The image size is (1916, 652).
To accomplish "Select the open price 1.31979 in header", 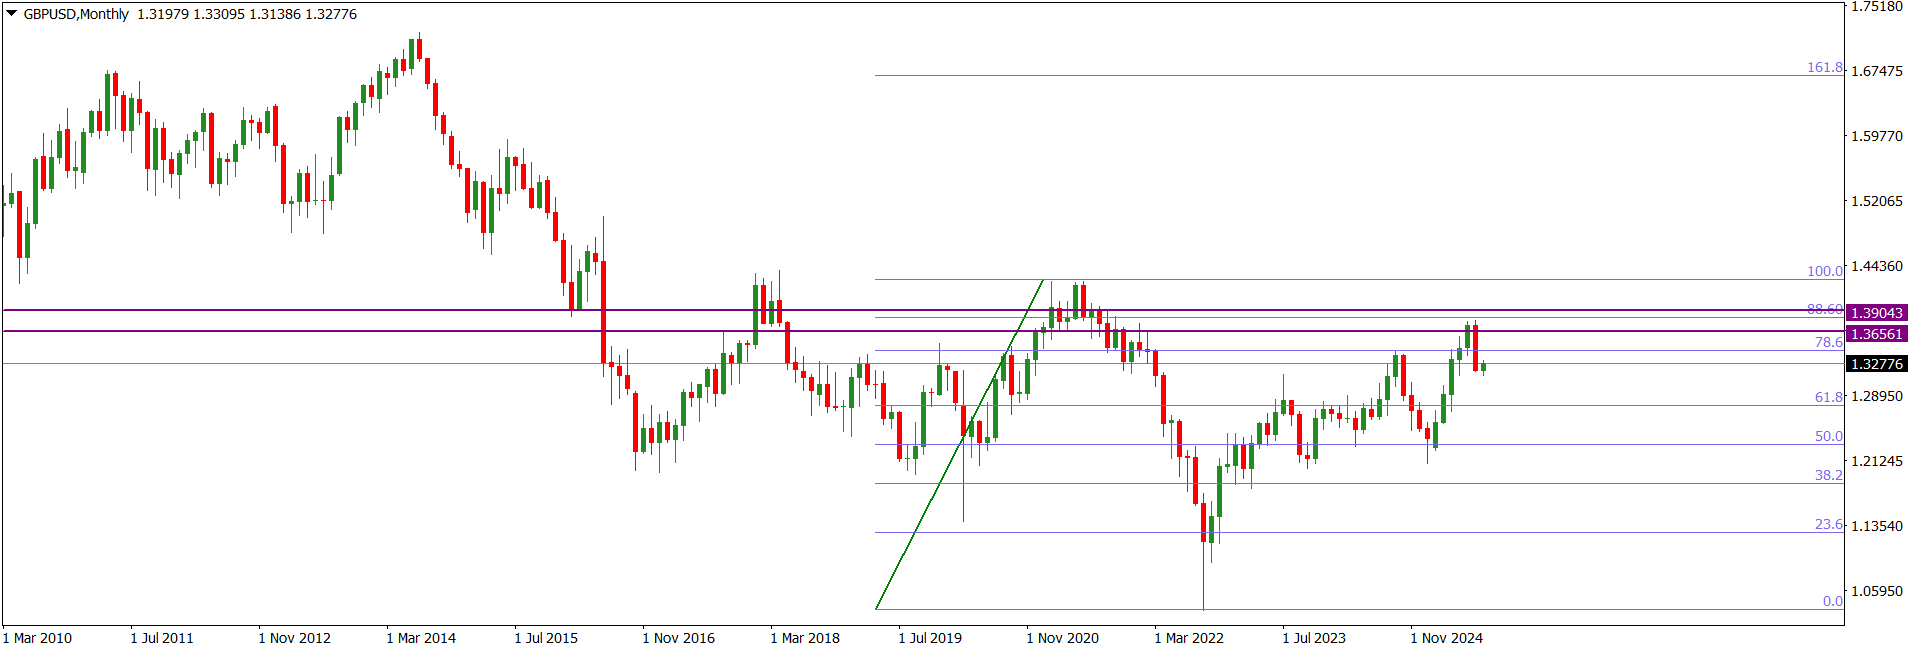I will coord(163,14).
